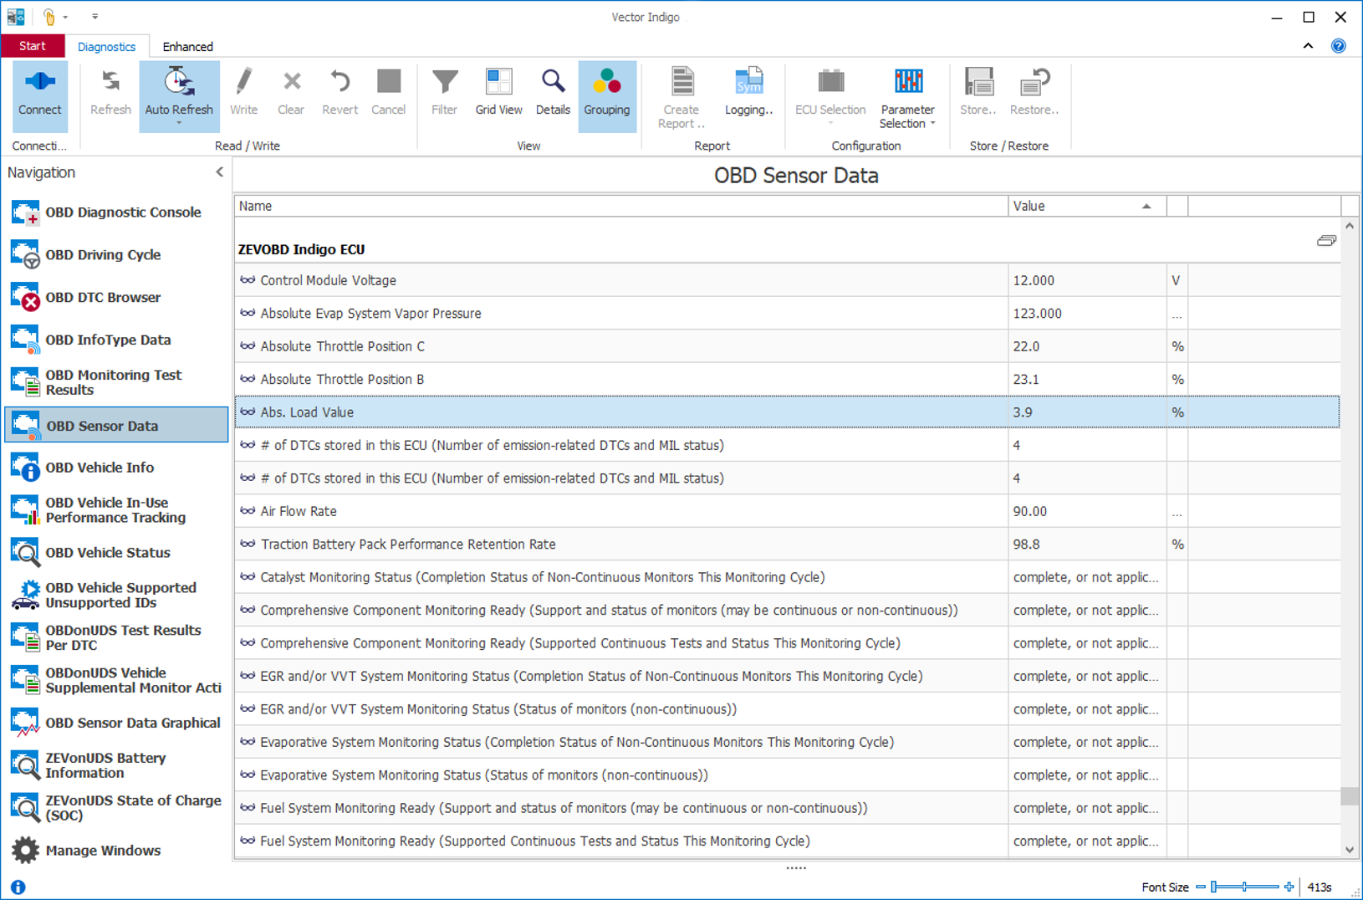The image size is (1363, 900).
Task: Open OBD Diagnostic Console
Action: pos(117,212)
